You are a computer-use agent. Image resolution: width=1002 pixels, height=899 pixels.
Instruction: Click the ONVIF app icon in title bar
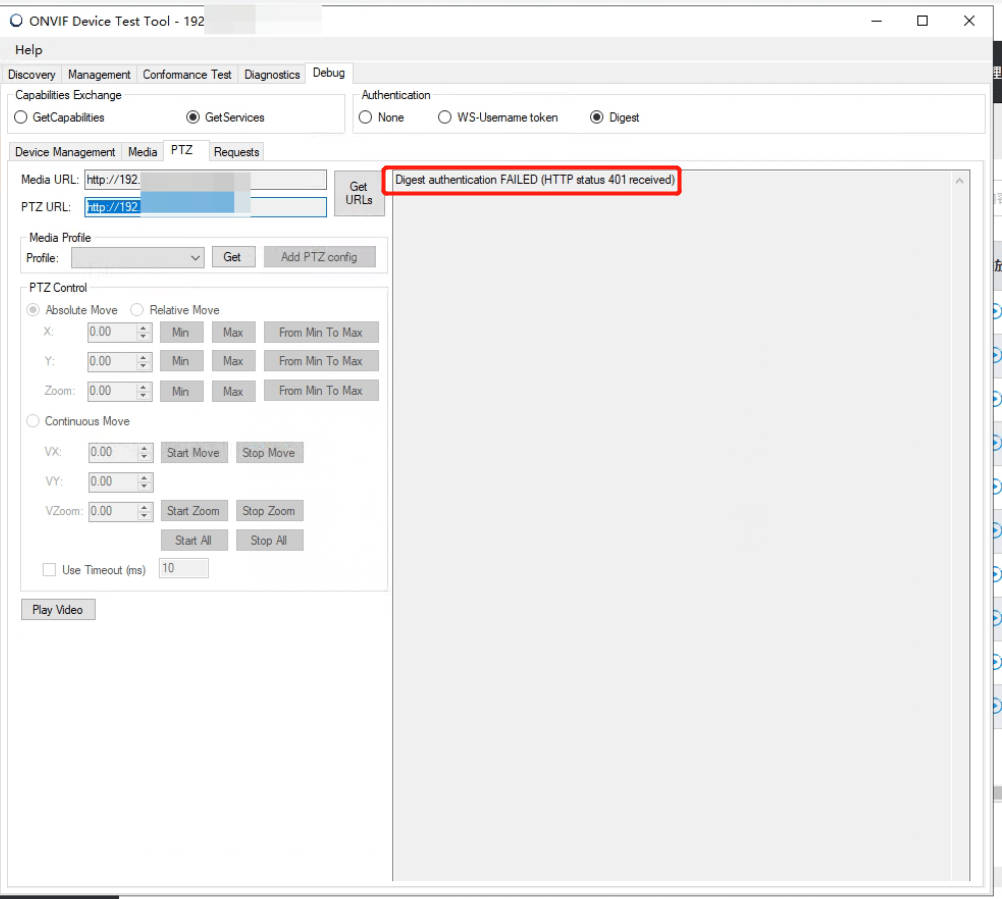(x=16, y=20)
